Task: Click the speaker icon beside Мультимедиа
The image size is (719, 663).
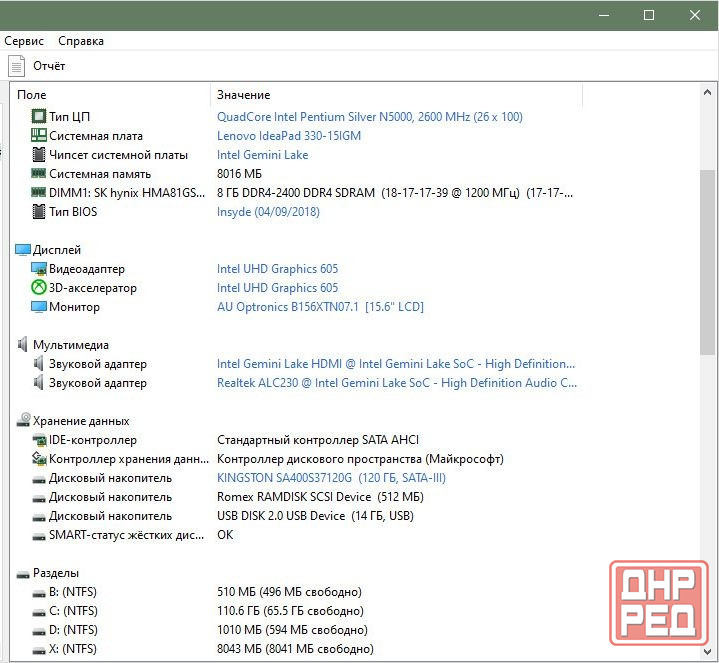Action: click(x=22, y=344)
